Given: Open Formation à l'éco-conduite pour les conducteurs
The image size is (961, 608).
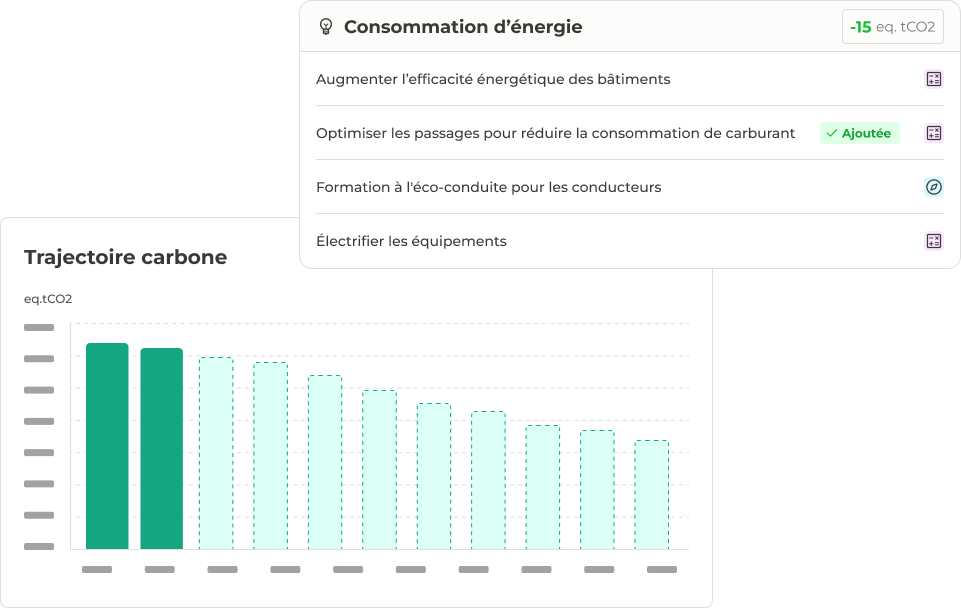Looking at the screenshot, I should [488, 187].
